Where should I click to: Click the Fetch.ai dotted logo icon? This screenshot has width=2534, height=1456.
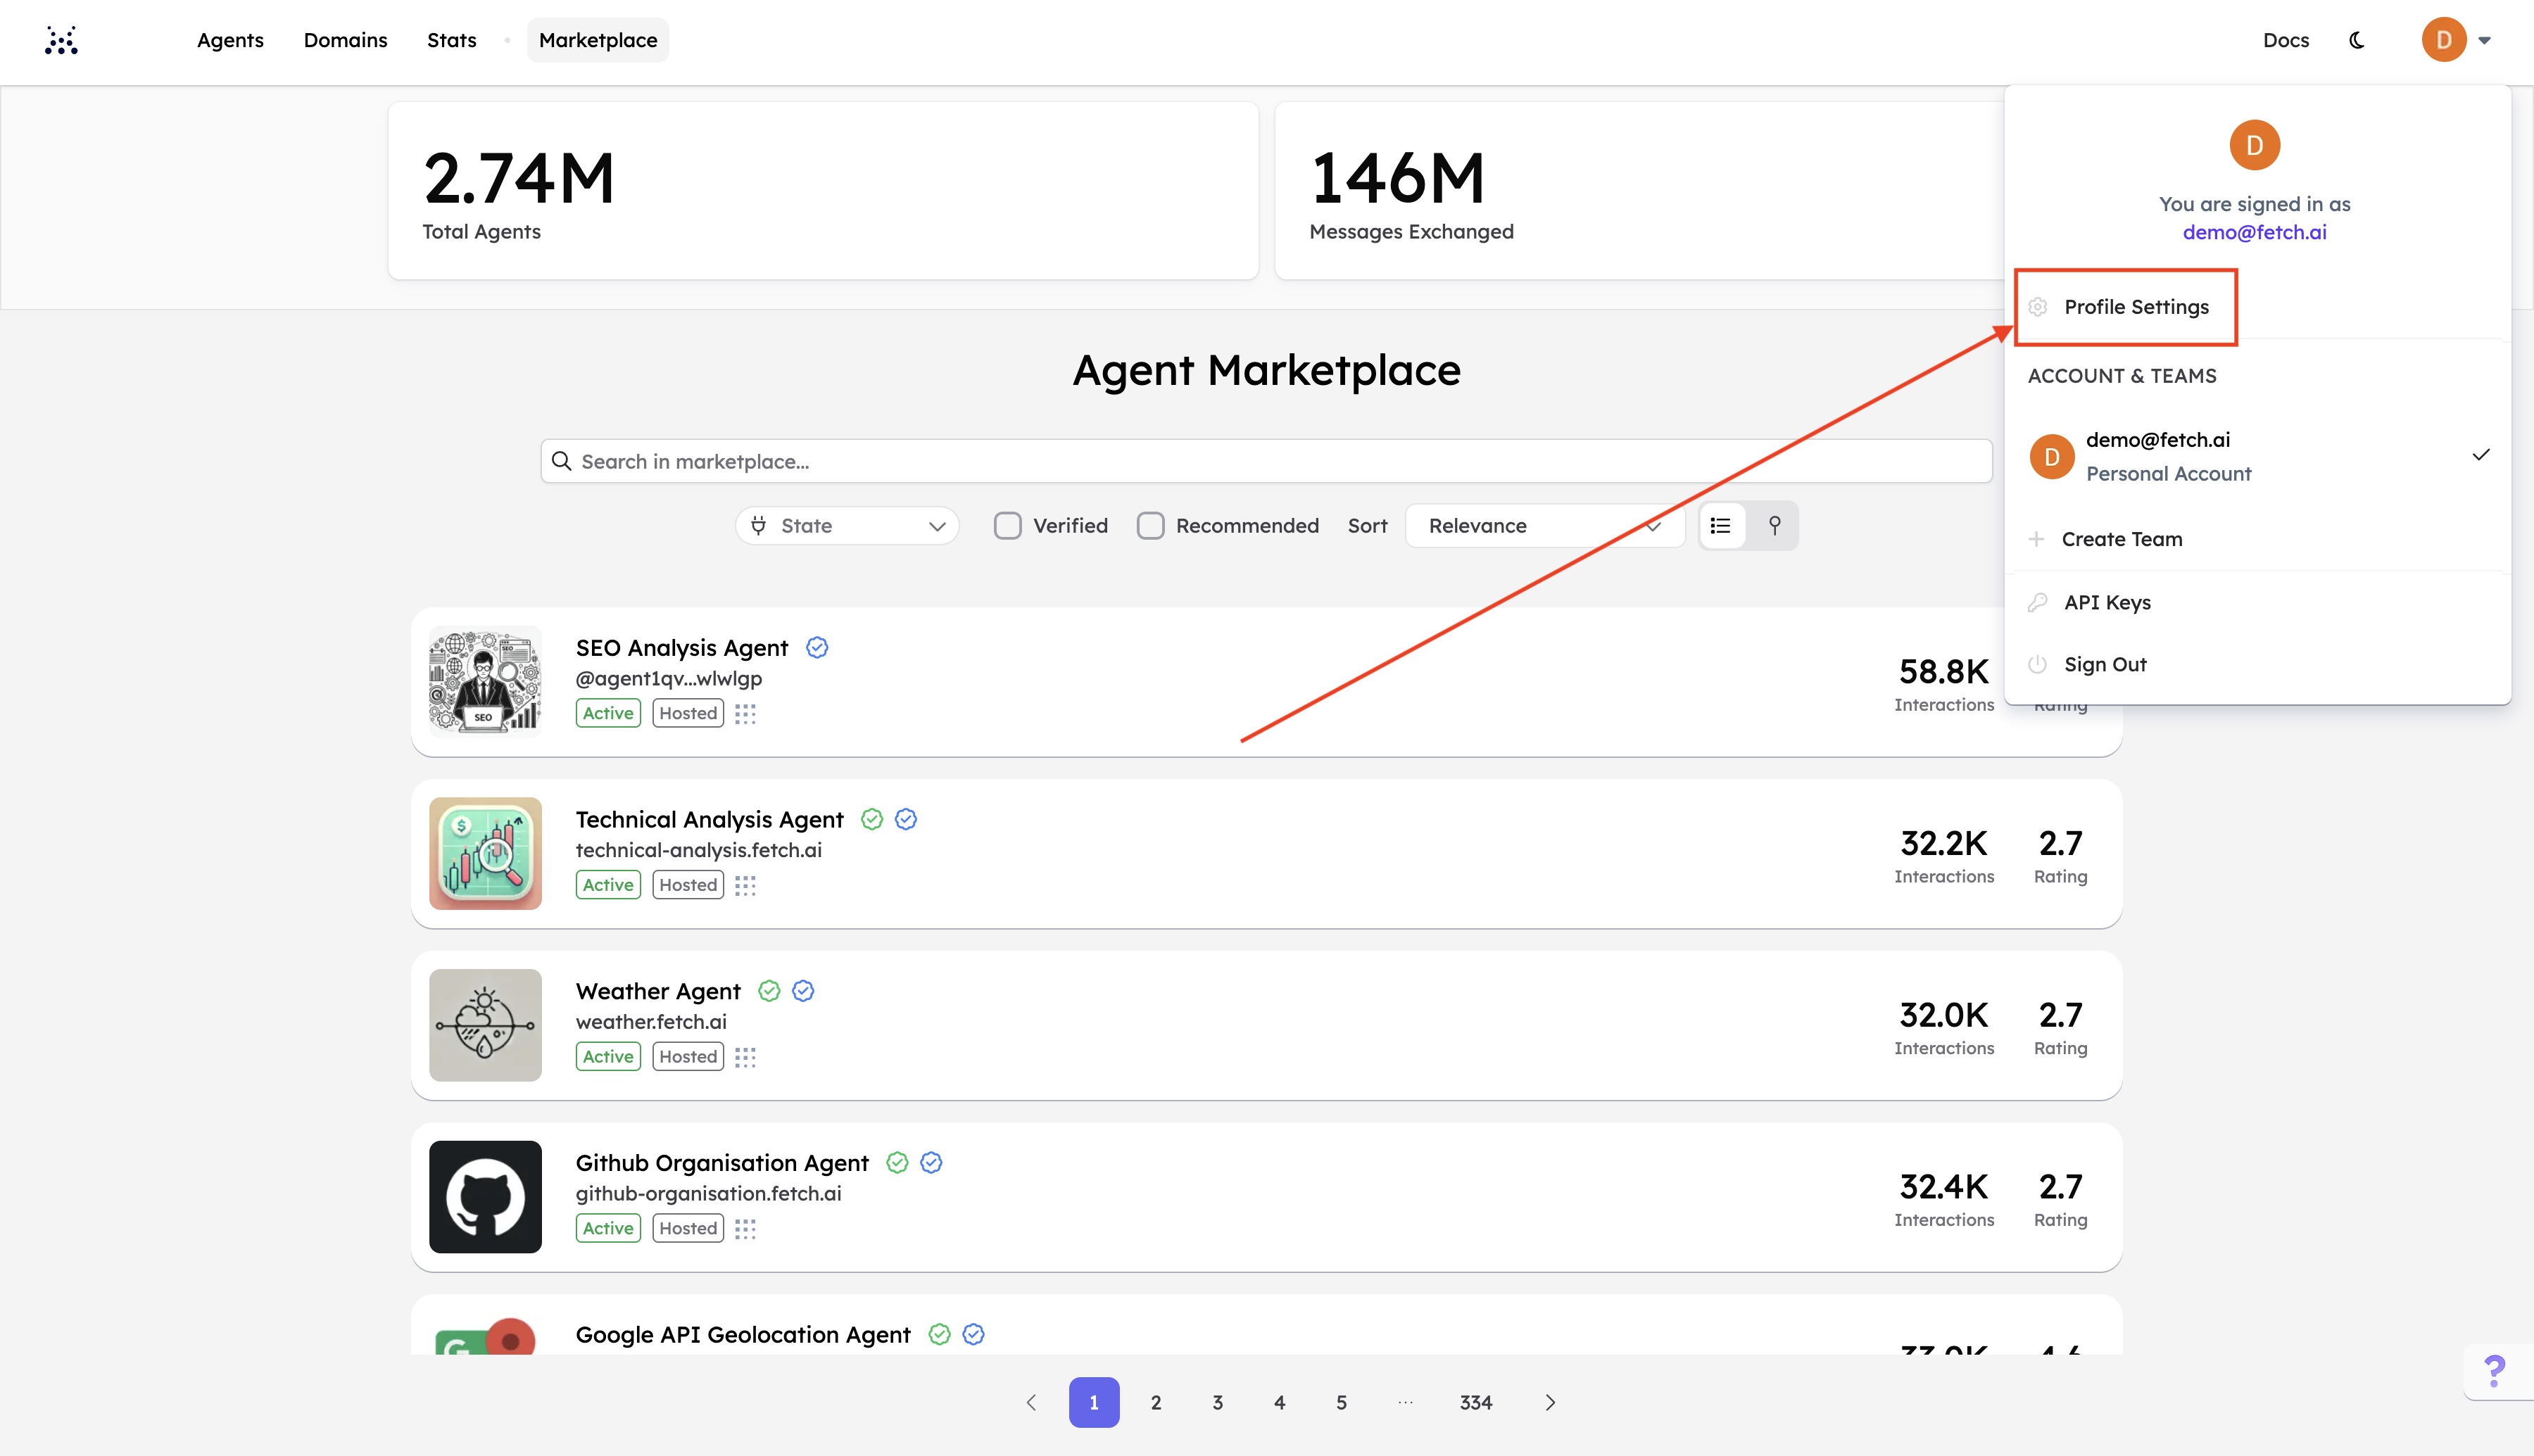coord(61,40)
